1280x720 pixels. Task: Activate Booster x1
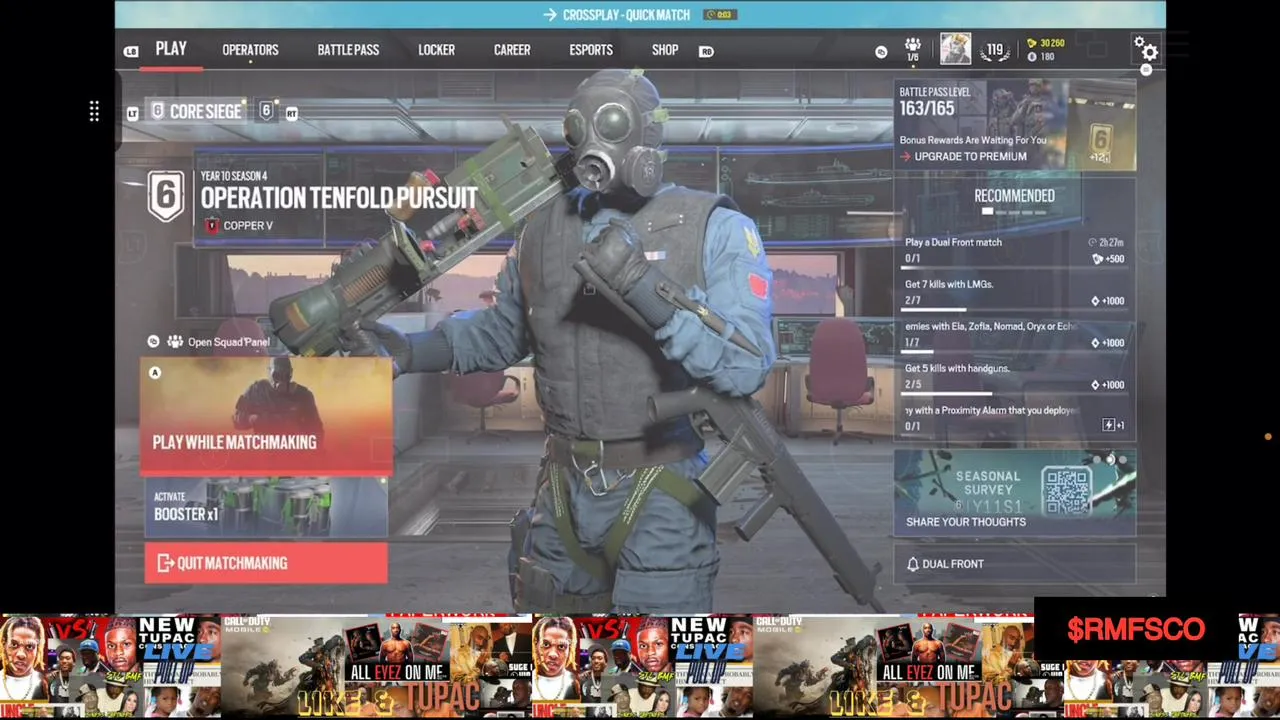pyautogui.click(x=266, y=506)
